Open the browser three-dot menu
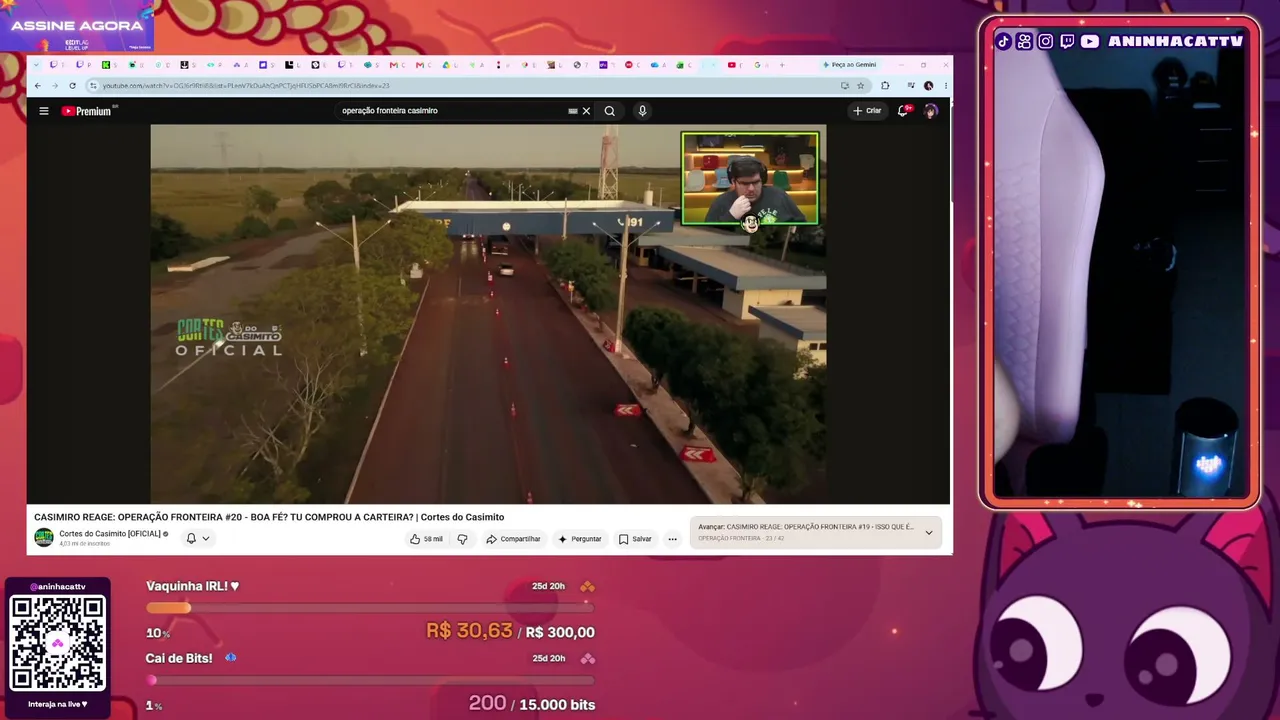Viewport: 1280px width, 720px height. 945,86
